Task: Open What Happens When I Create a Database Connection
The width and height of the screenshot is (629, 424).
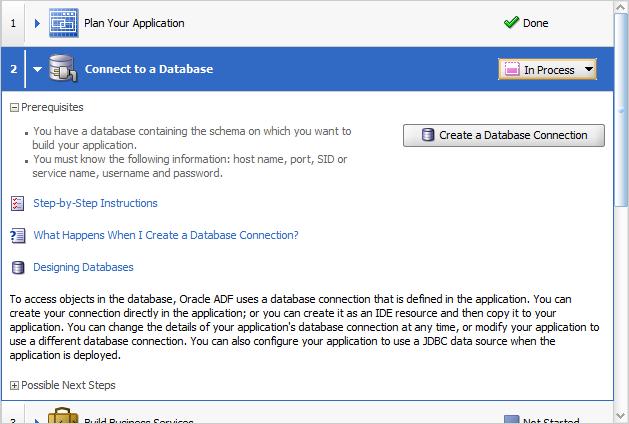Action: pyautogui.click(x=166, y=235)
